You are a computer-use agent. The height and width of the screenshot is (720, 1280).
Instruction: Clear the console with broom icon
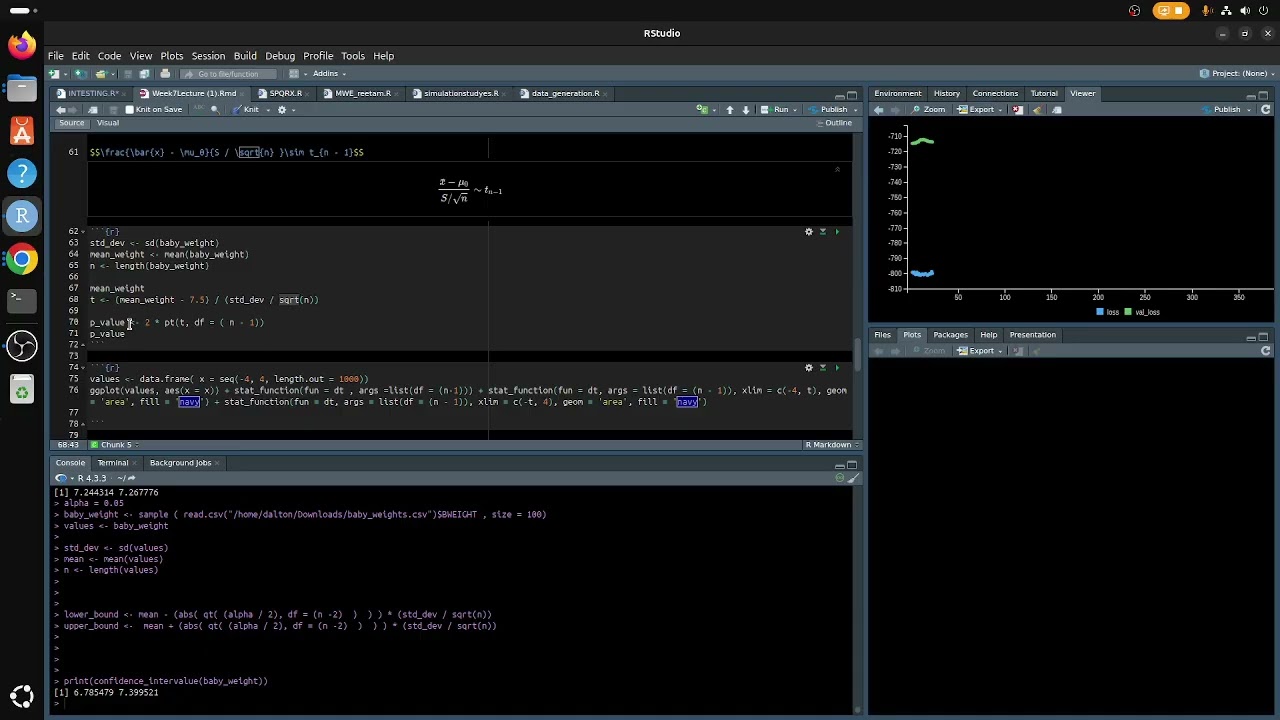(853, 478)
